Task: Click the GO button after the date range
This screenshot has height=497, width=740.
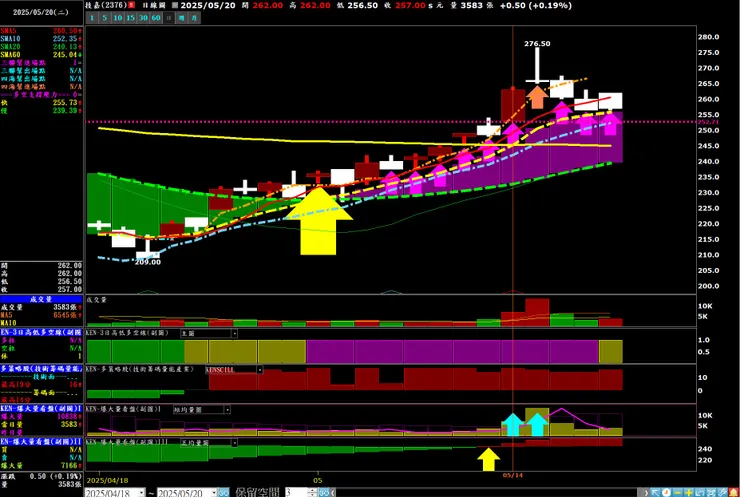Action: [x=224, y=493]
